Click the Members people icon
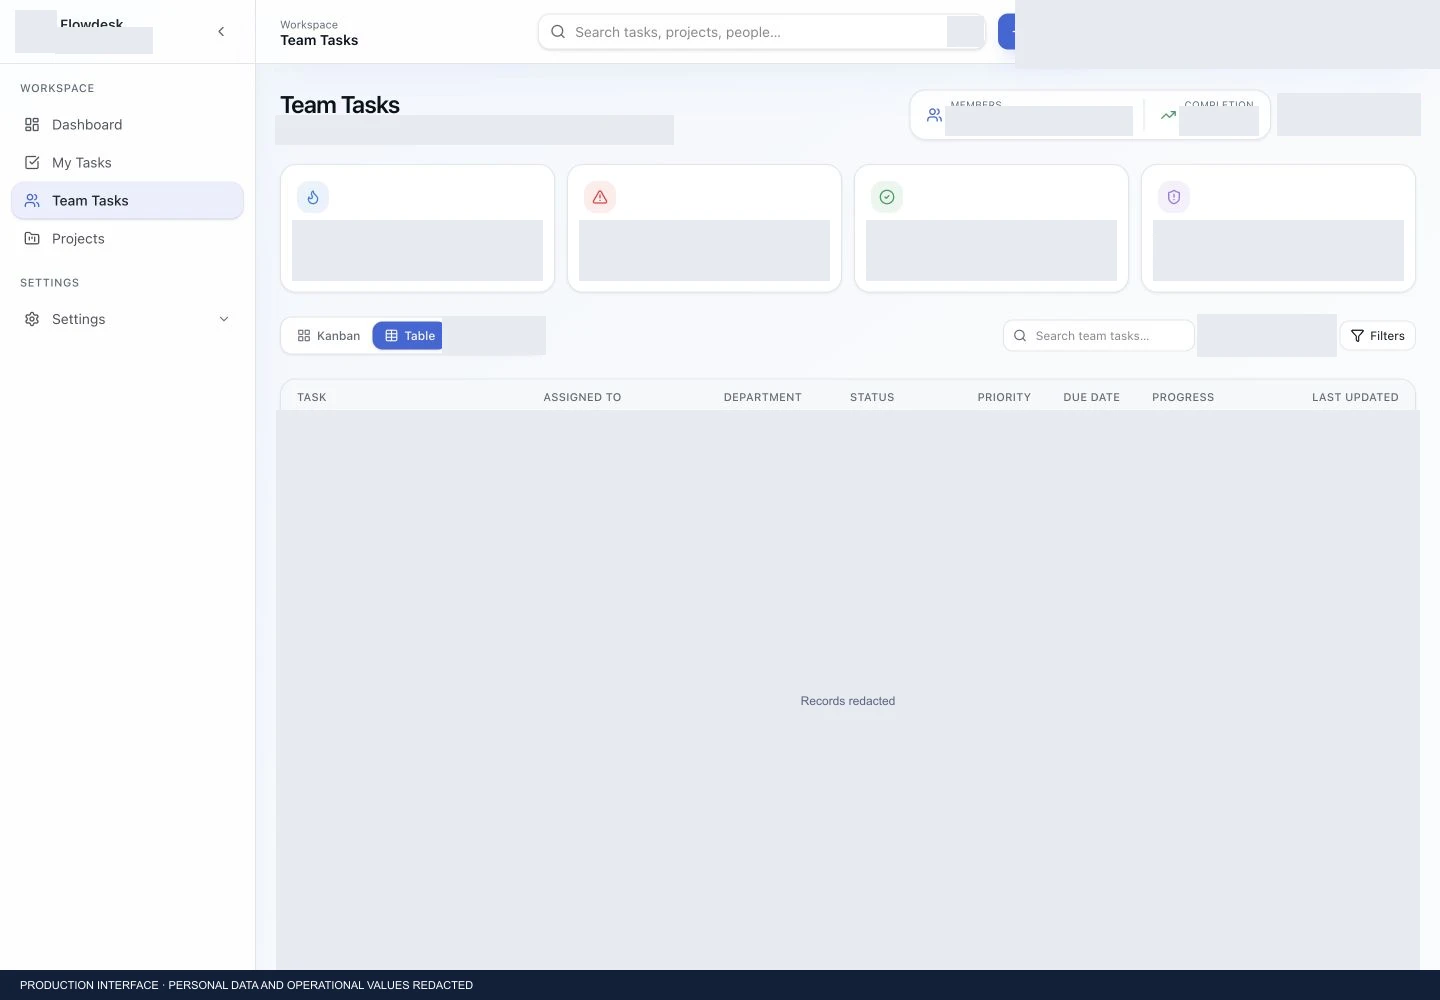1440x1000 pixels. pyautogui.click(x=934, y=116)
